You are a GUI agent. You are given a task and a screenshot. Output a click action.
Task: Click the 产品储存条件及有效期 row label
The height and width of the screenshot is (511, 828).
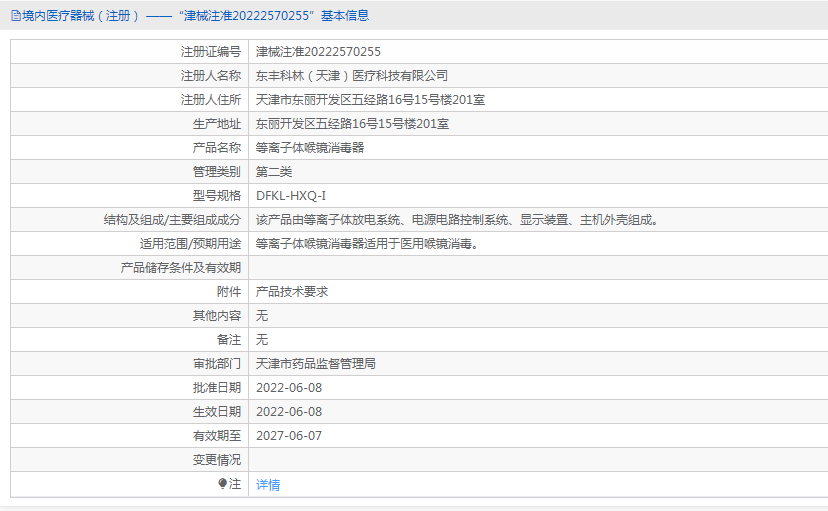pyautogui.click(x=181, y=268)
